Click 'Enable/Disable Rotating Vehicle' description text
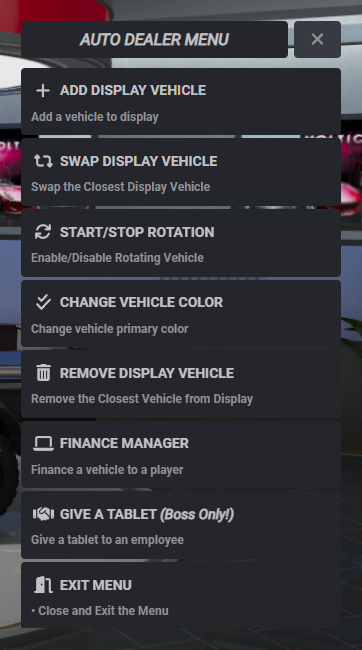The width and height of the screenshot is (362, 650). pos(117,258)
